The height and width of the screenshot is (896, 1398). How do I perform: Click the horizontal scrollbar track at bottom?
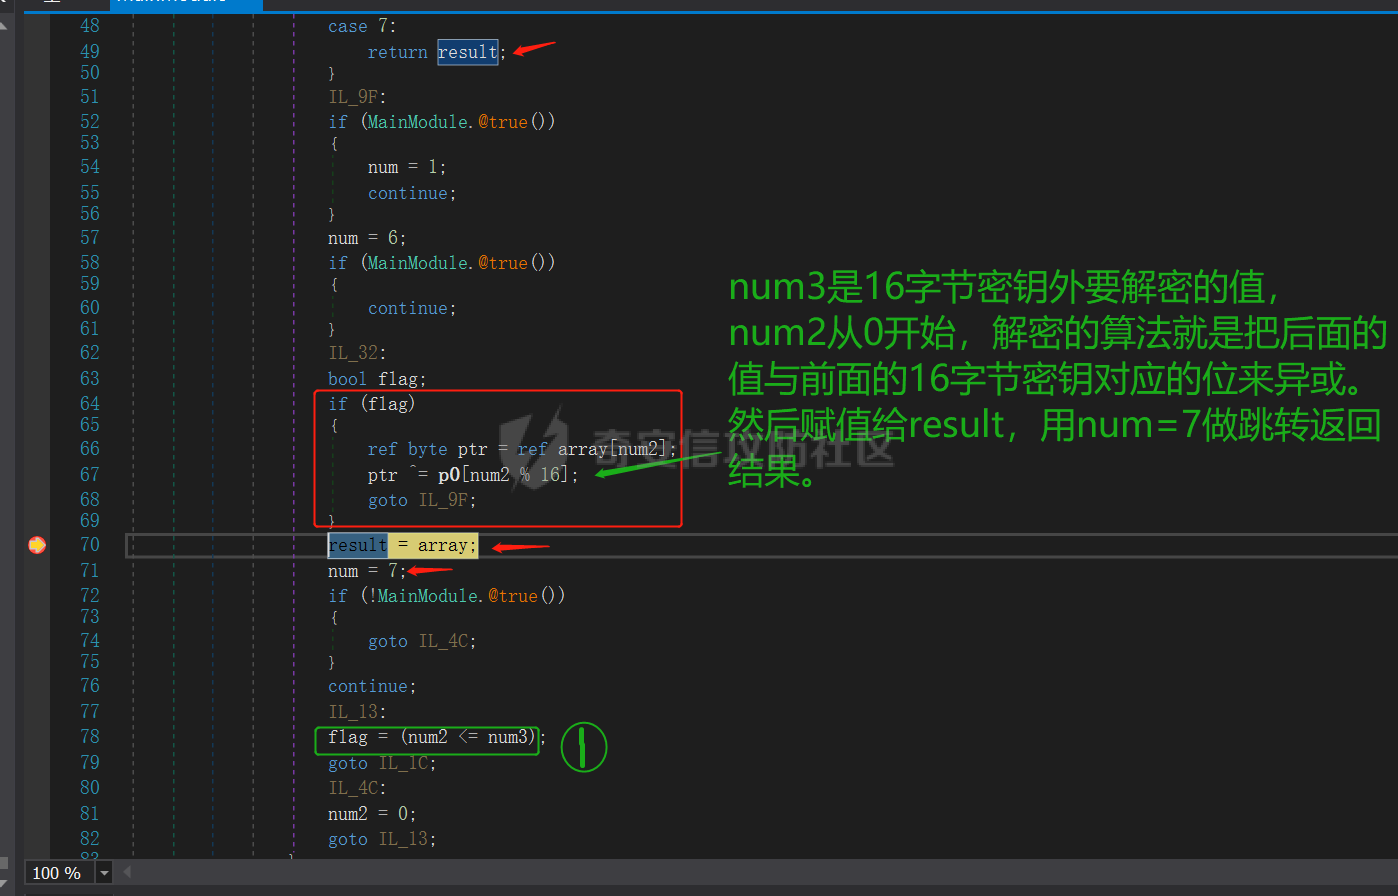(x=760, y=873)
